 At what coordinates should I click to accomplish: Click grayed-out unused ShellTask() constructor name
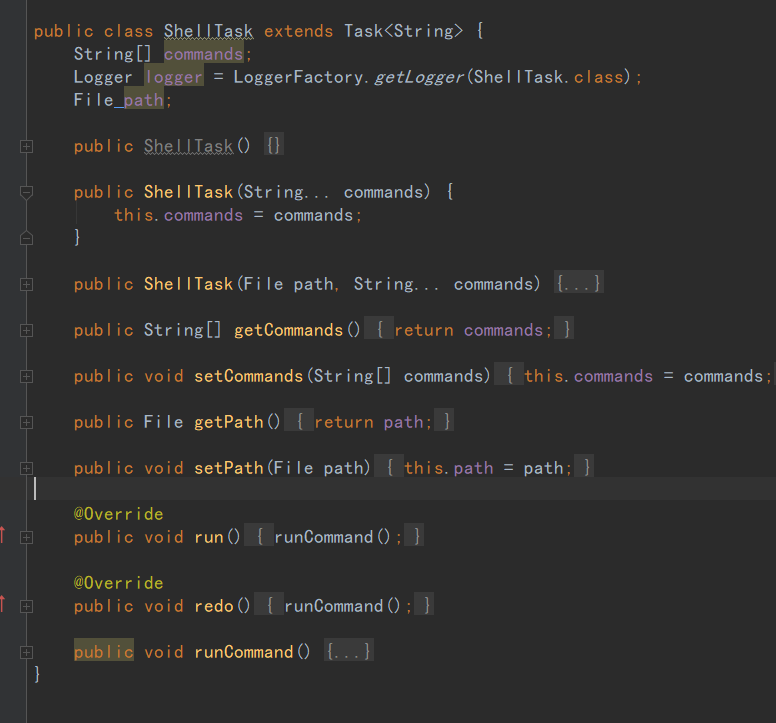pyautogui.click(x=189, y=146)
